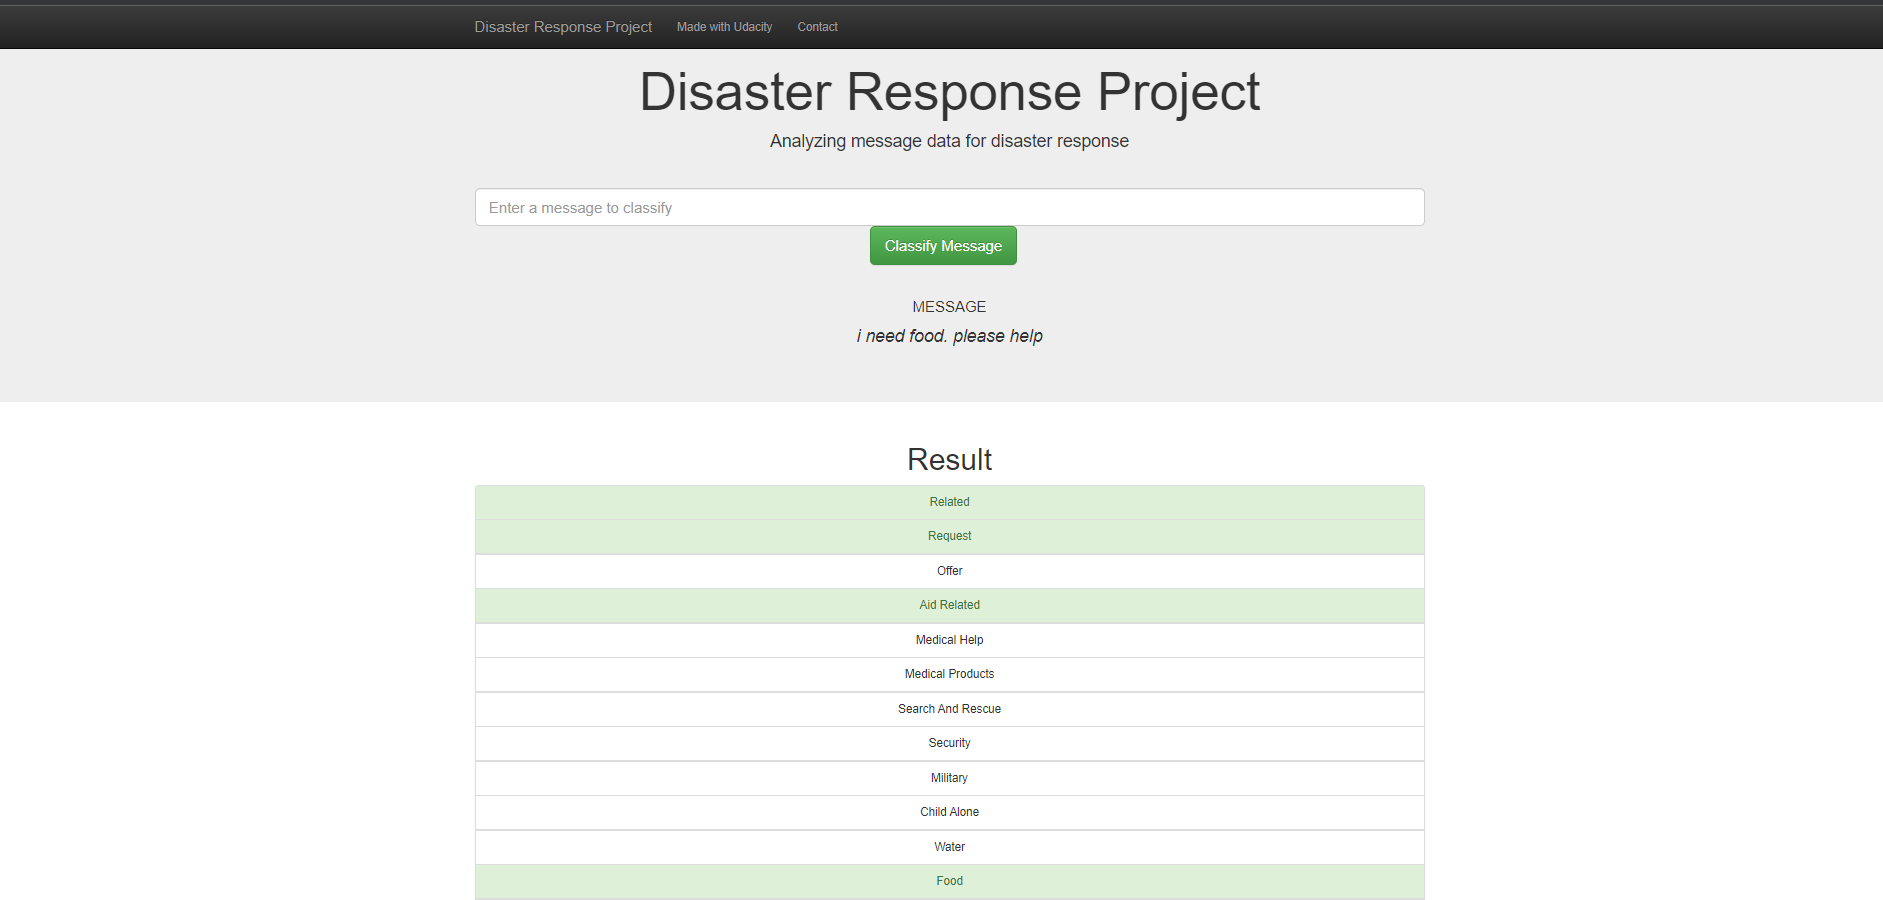This screenshot has width=1883, height=900.
Task: Click the Request result row
Action: (x=948, y=536)
